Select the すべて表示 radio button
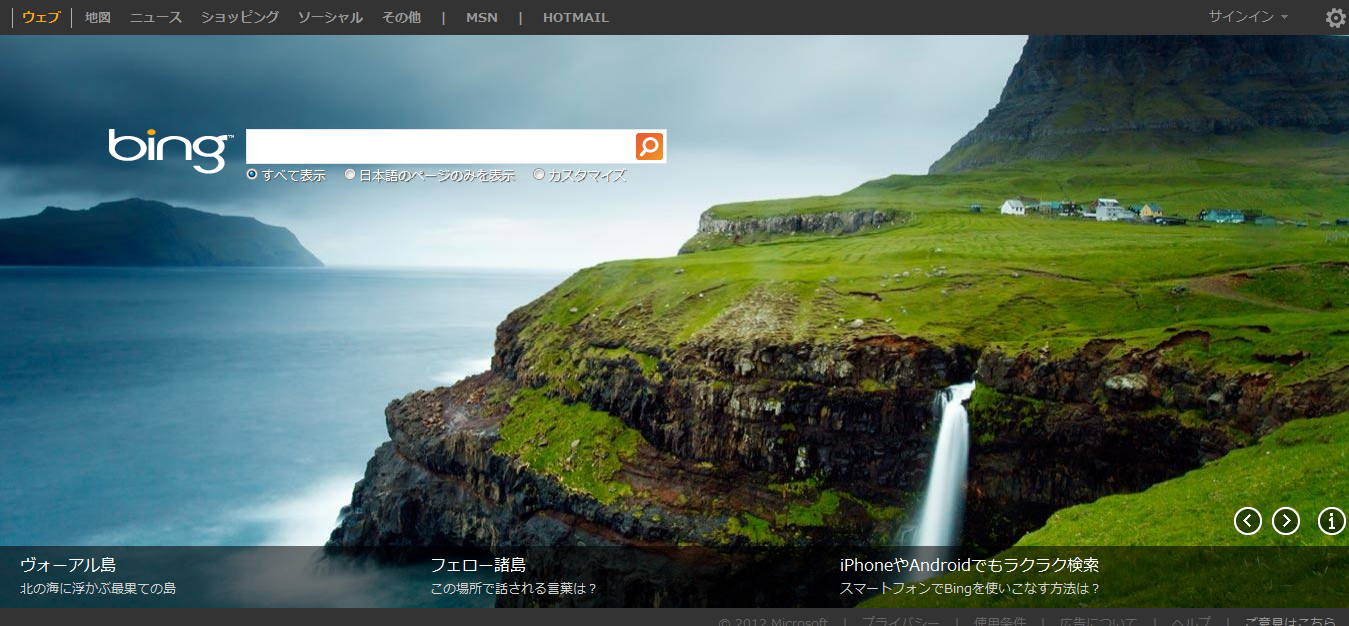Viewport: 1349px width, 626px height. (x=252, y=175)
